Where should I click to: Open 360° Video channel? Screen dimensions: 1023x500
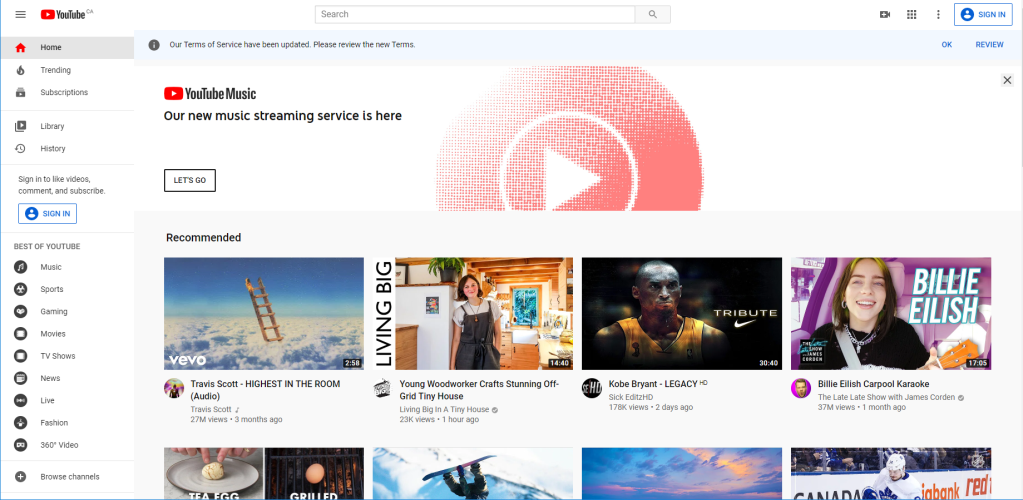(x=58, y=445)
